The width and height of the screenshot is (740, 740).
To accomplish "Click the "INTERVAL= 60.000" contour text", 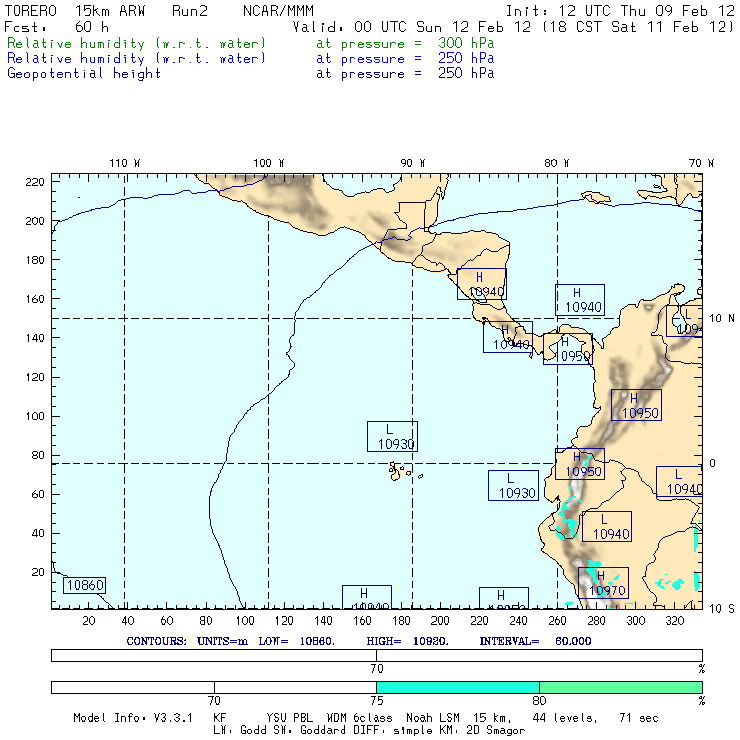I will click(535, 641).
